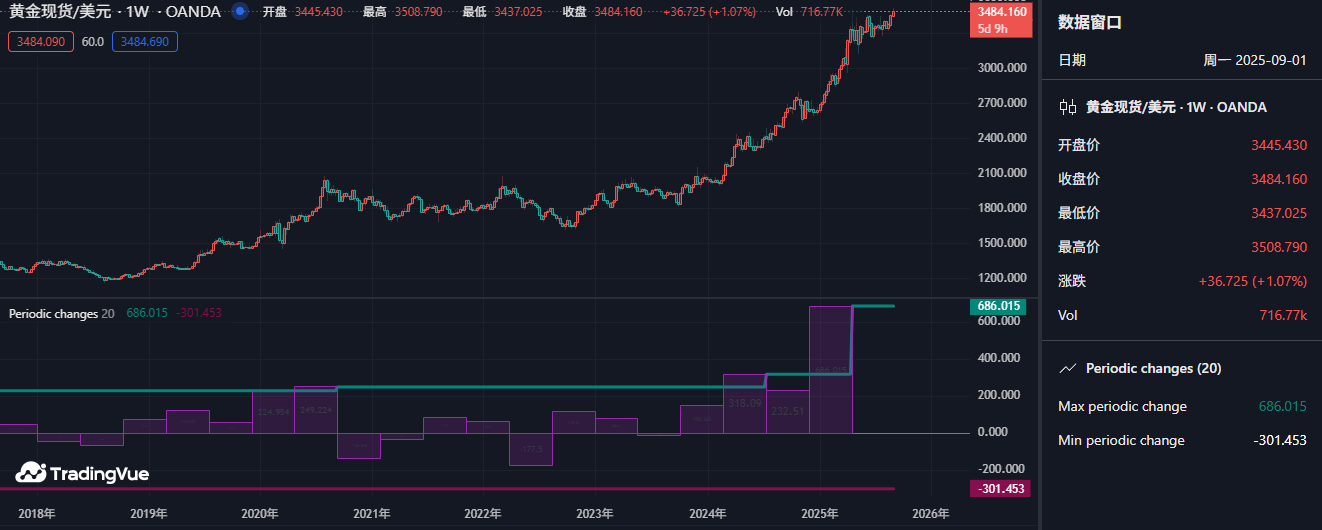Click the 2025年 label on the time axis
This screenshot has width=1322, height=530.
coord(819,513)
